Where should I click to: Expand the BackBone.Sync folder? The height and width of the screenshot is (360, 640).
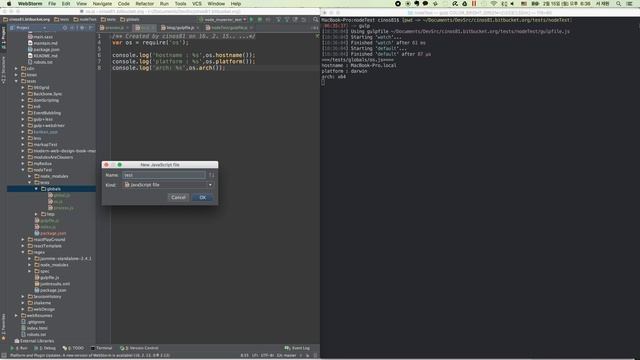pyautogui.click(x=23, y=94)
